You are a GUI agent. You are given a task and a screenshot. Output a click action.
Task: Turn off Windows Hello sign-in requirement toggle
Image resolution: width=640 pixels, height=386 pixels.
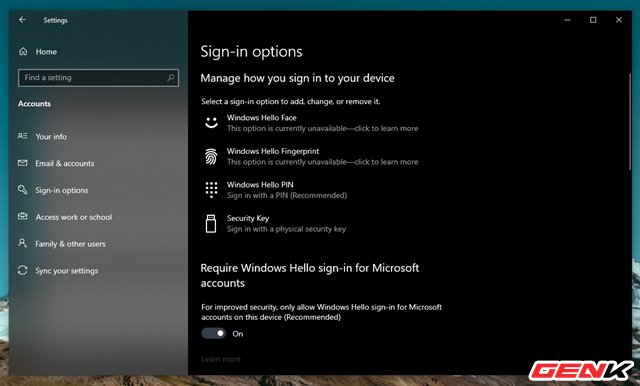[213, 333]
